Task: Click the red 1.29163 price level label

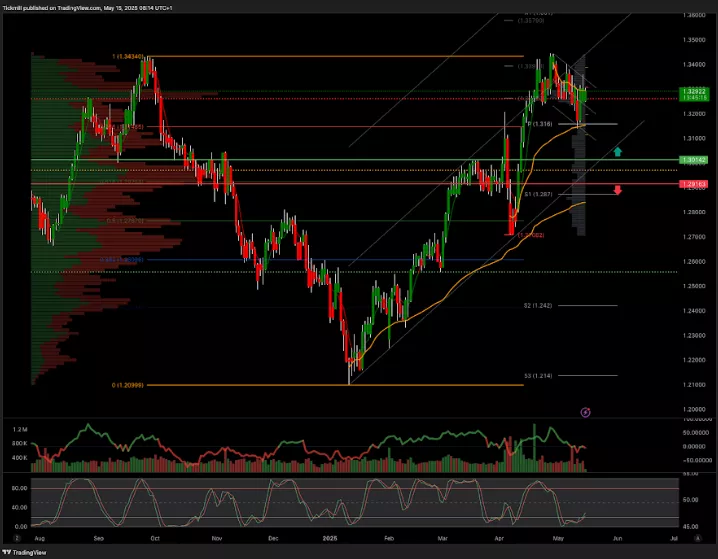Action: point(693,184)
